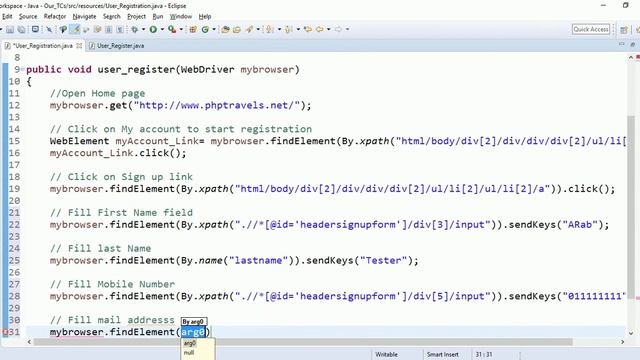Screen dimensions: 640x360
Task: Open the Window menu
Action: [181, 16]
